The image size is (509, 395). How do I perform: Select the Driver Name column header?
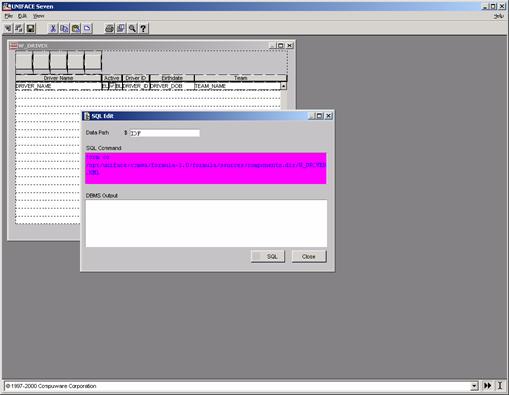pyautogui.click(x=58, y=78)
